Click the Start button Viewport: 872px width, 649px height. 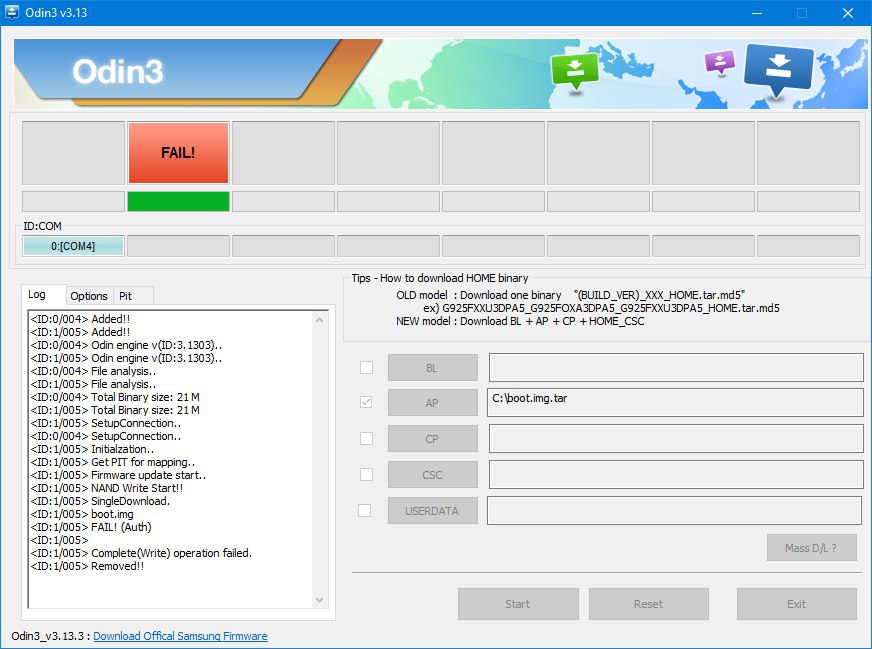[518, 604]
